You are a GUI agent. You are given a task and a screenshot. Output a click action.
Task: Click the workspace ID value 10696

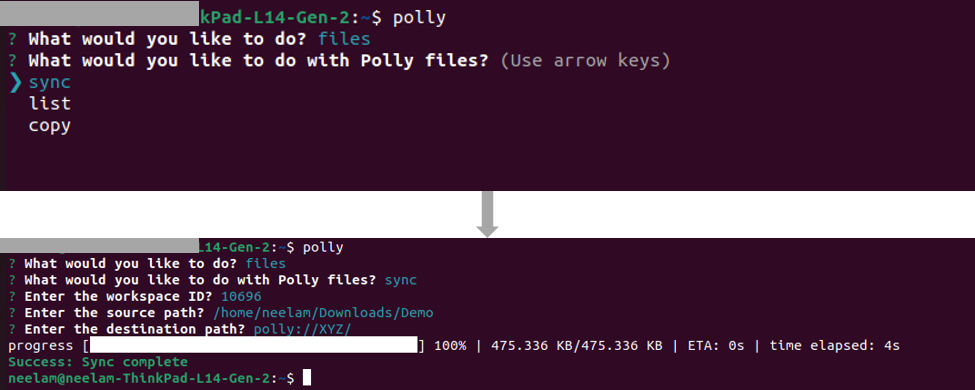241,297
